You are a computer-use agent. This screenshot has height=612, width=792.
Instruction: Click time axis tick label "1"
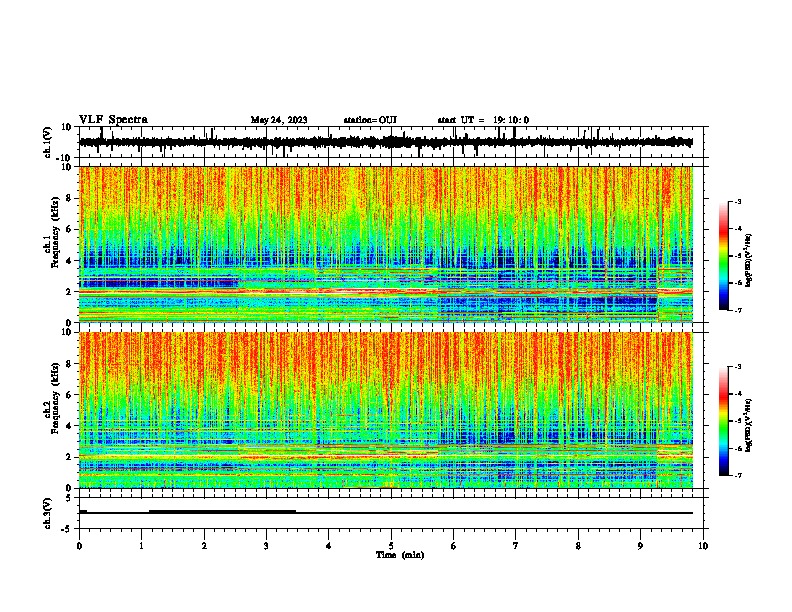(x=141, y=546)
